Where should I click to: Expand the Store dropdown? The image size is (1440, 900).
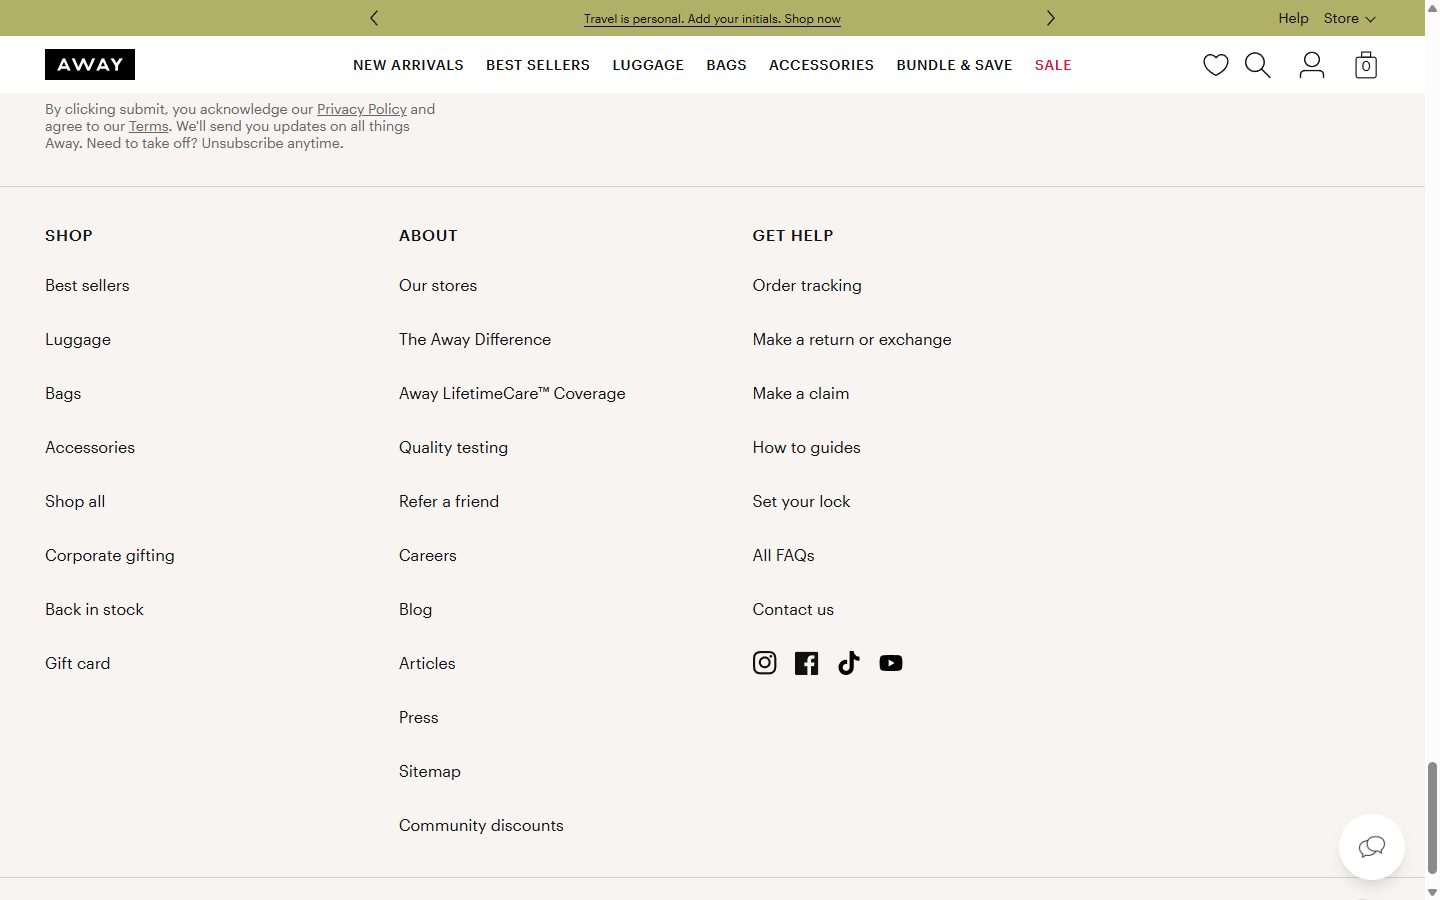pos(1349,18)
